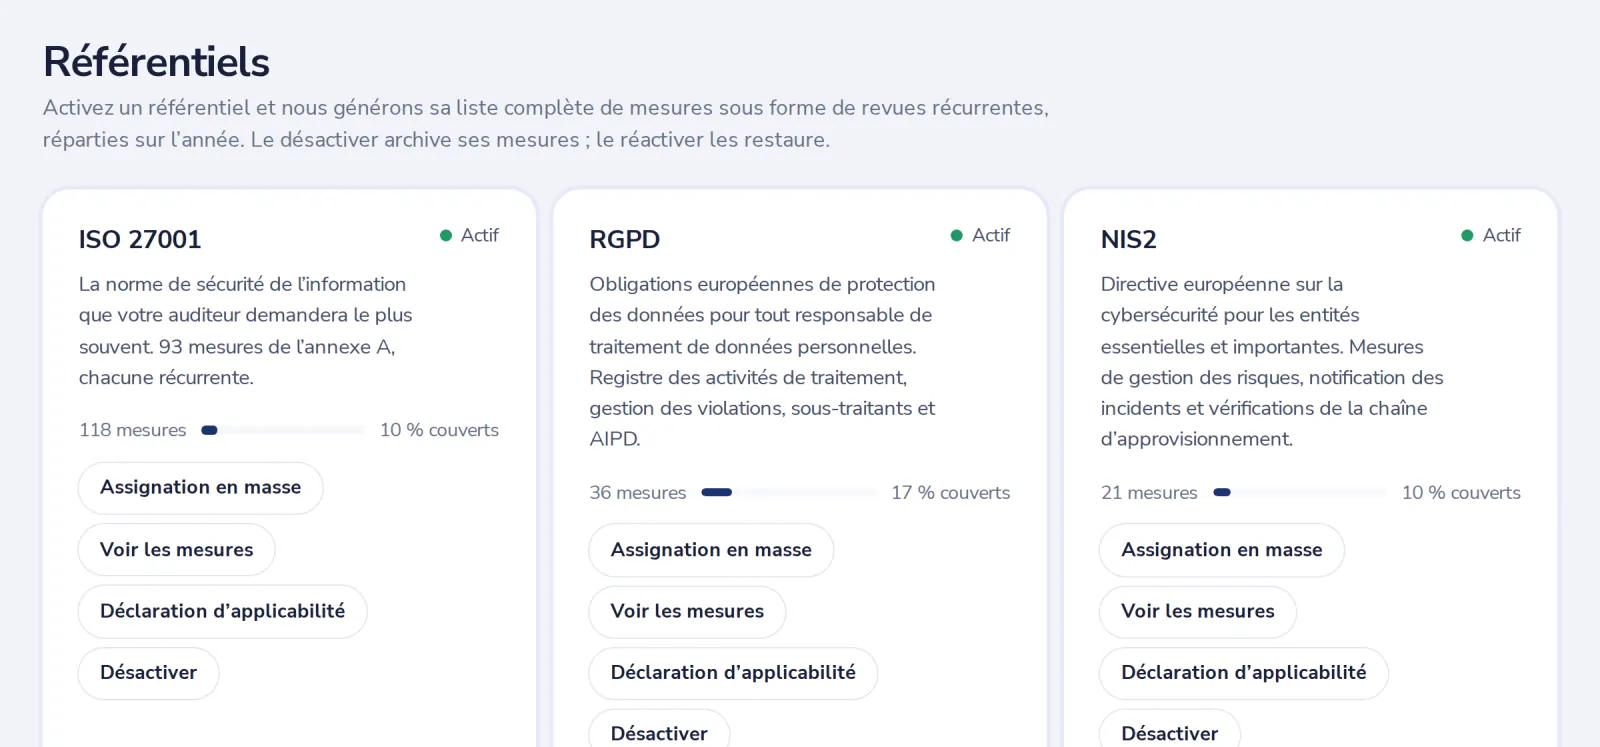The image size is (1600, 747).
Task: Open Déclaration d'applicabilité for RGPD
Action: pyautogui.click(x=733, y=673)
